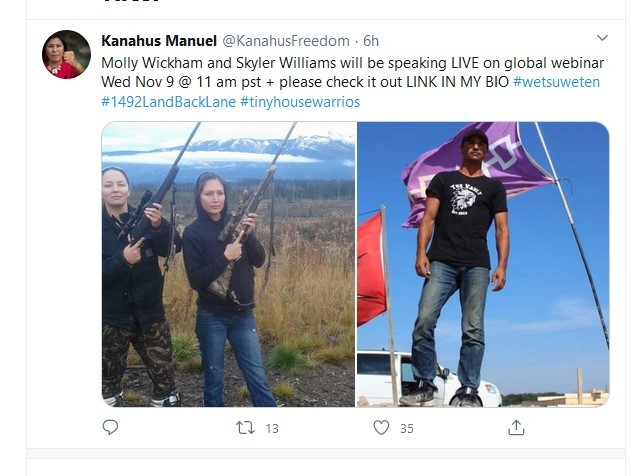Follow the #wetsuweten hashtag link
Viewport: 637px width, 476px height.
click(x=556, y=82)
